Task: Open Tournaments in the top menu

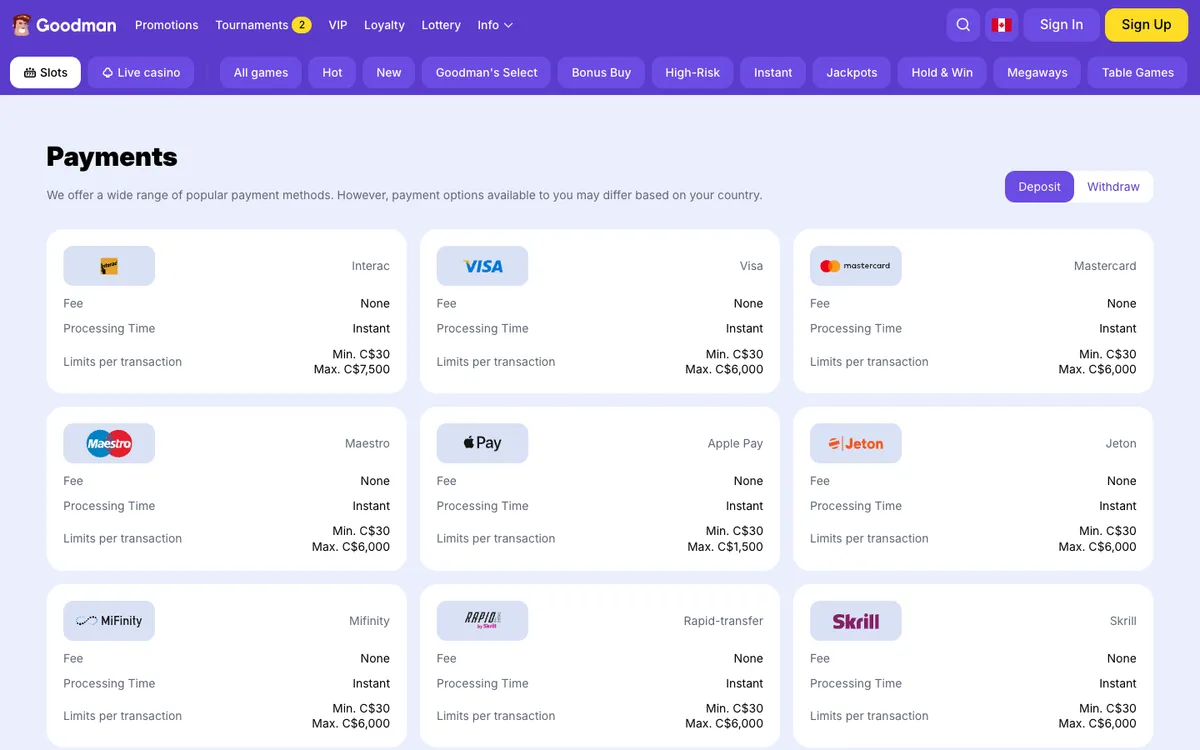Action: coord(252,25)
